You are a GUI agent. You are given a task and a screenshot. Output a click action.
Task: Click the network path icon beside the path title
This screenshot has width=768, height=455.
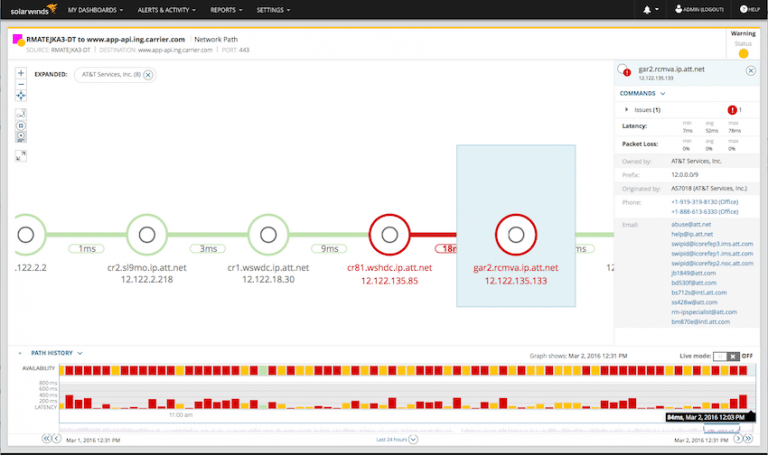click(x=18, y=40)
